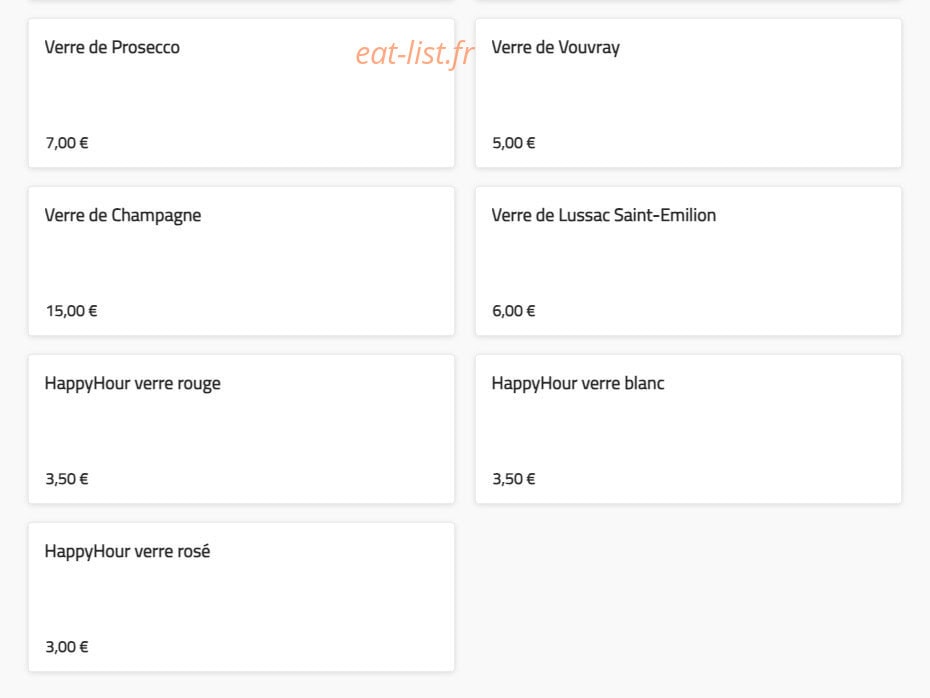Open the Verre de Prosecco item card
This screenshot has height=698, width=930.
(x=241, y=93)
